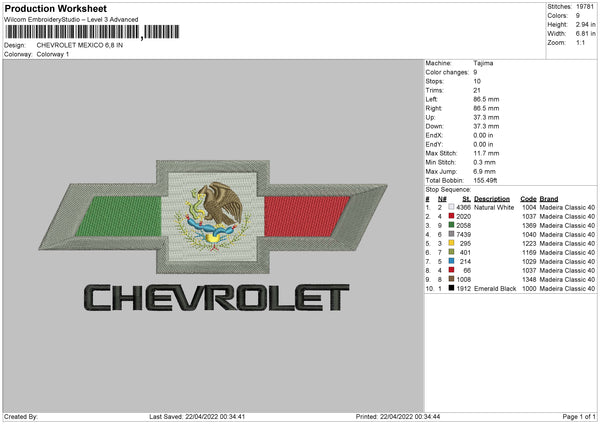Viewport: 600px width, 424px height.
Task: Click the Down extent label
Action: tap(434, 126)
